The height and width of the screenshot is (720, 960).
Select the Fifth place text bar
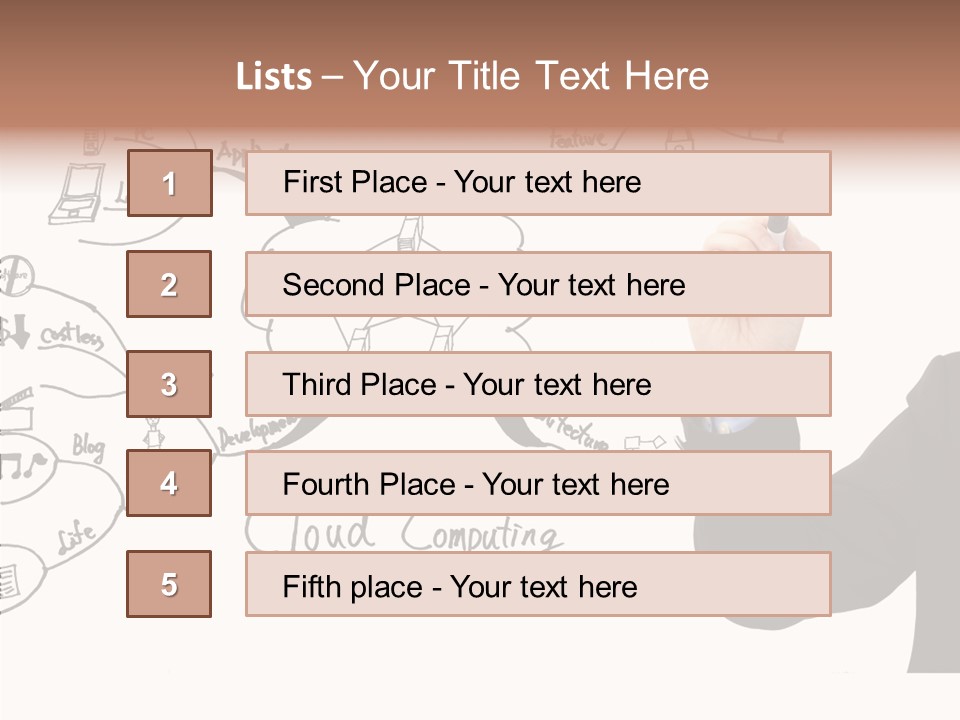538,584
